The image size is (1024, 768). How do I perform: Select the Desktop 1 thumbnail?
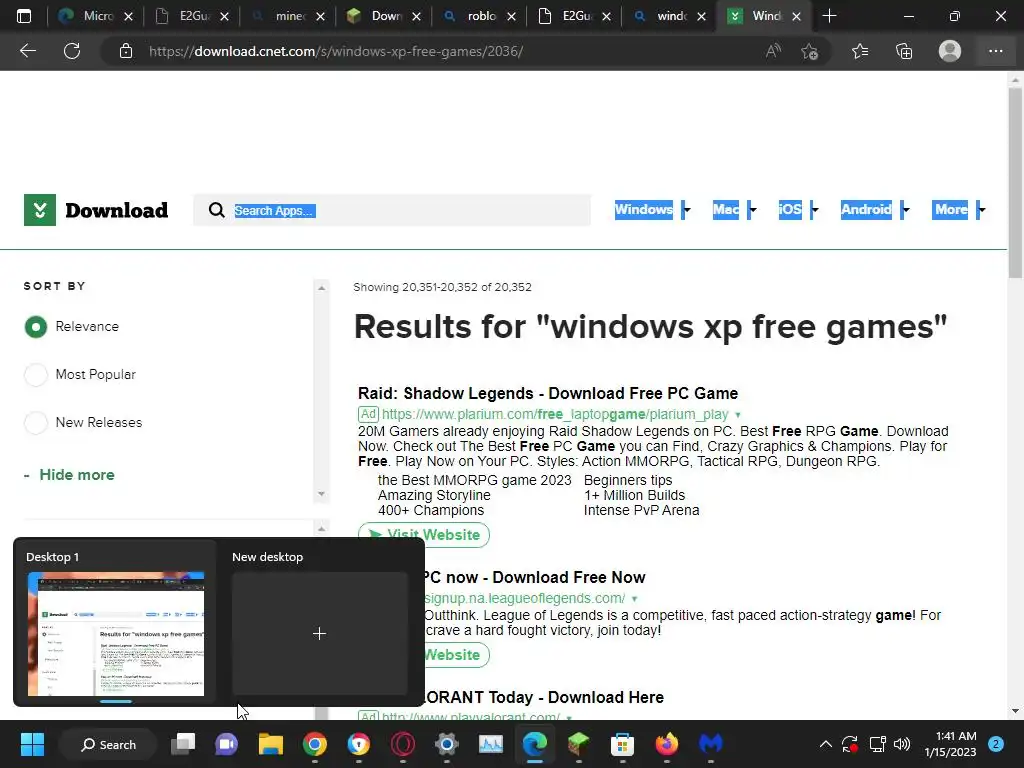point(116,633)
